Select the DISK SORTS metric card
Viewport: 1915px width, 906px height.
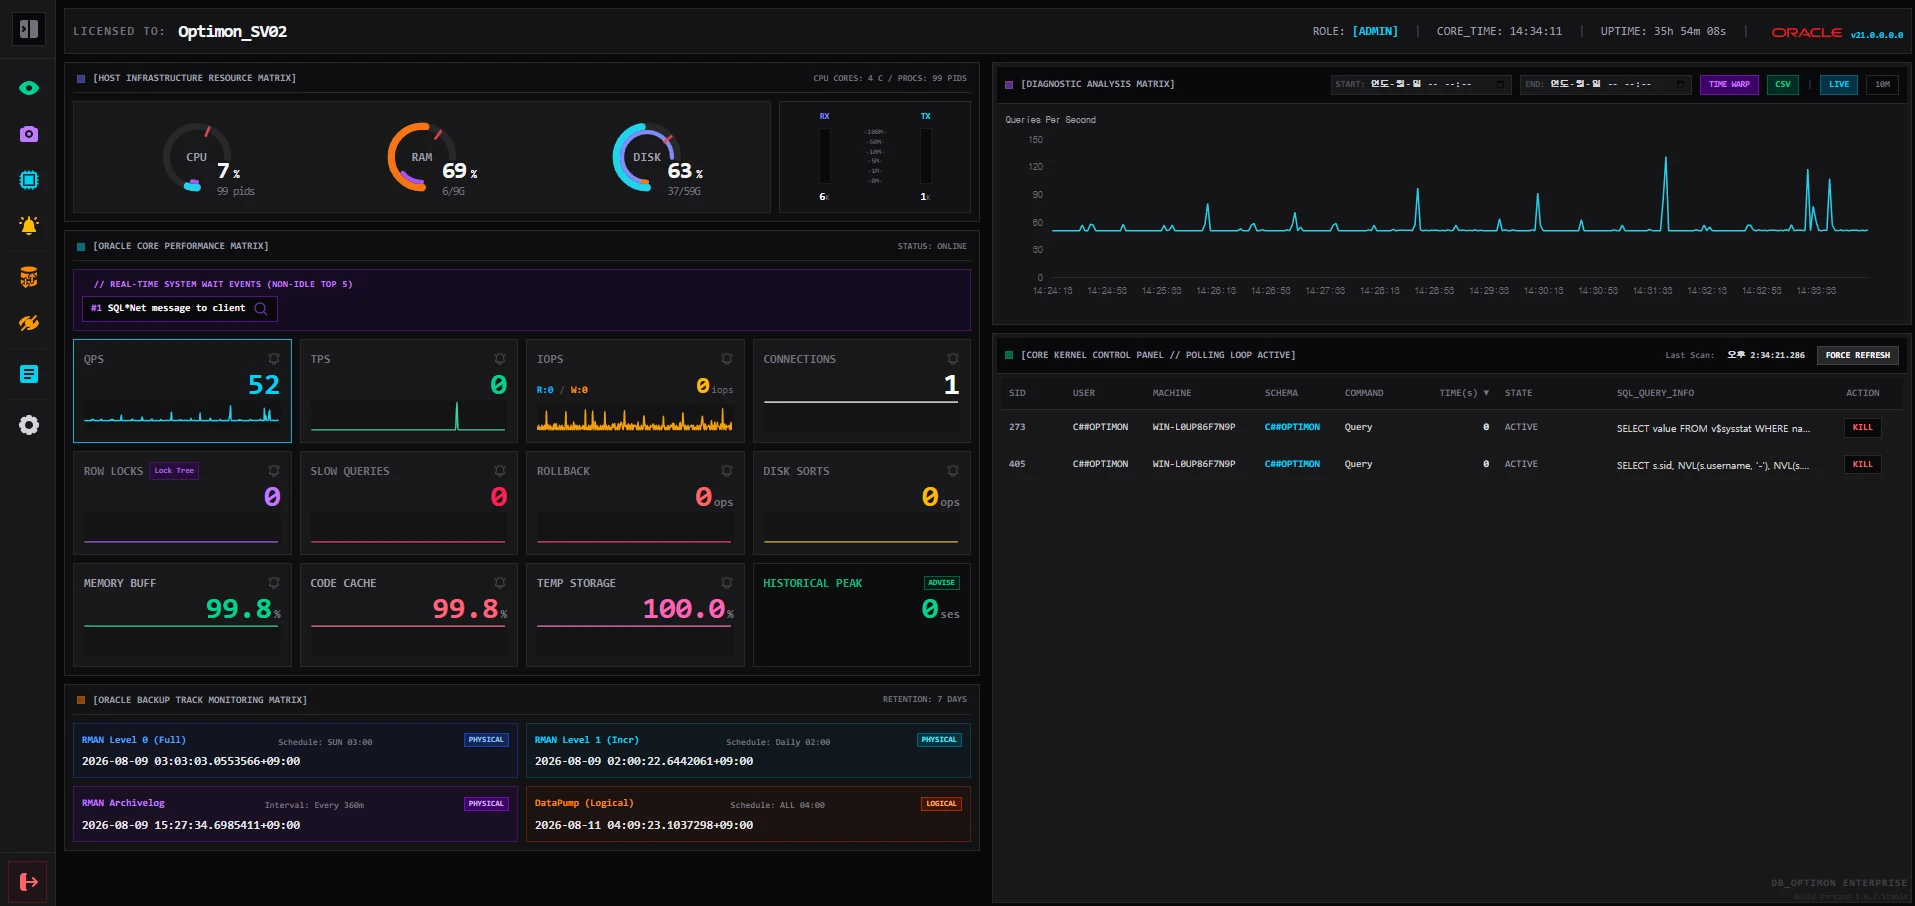click(862, 503)
